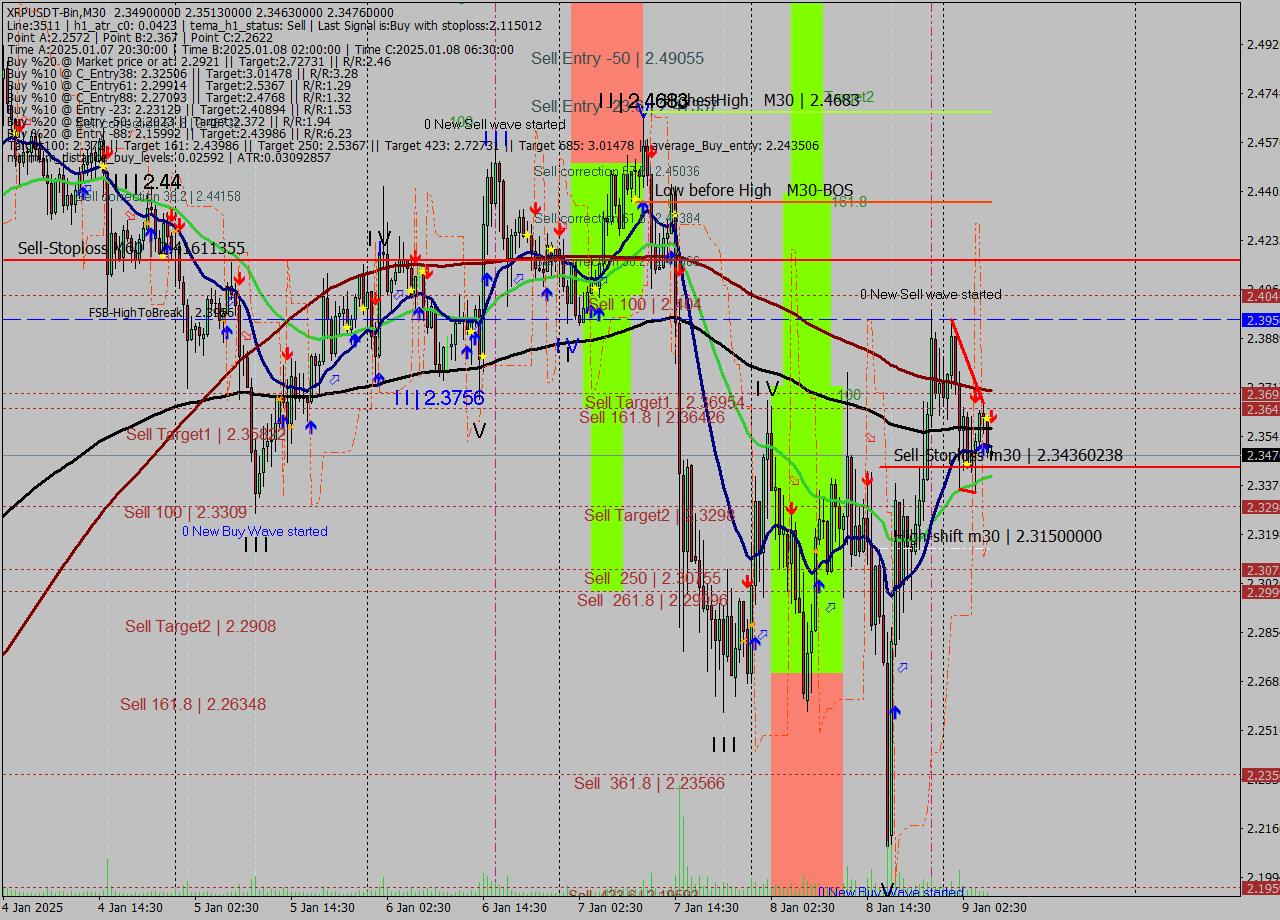This screenshot has height=920, width=1280.
Task: Click the '6 Jan 14:30' time axis label
Action: tap(514, 907)
